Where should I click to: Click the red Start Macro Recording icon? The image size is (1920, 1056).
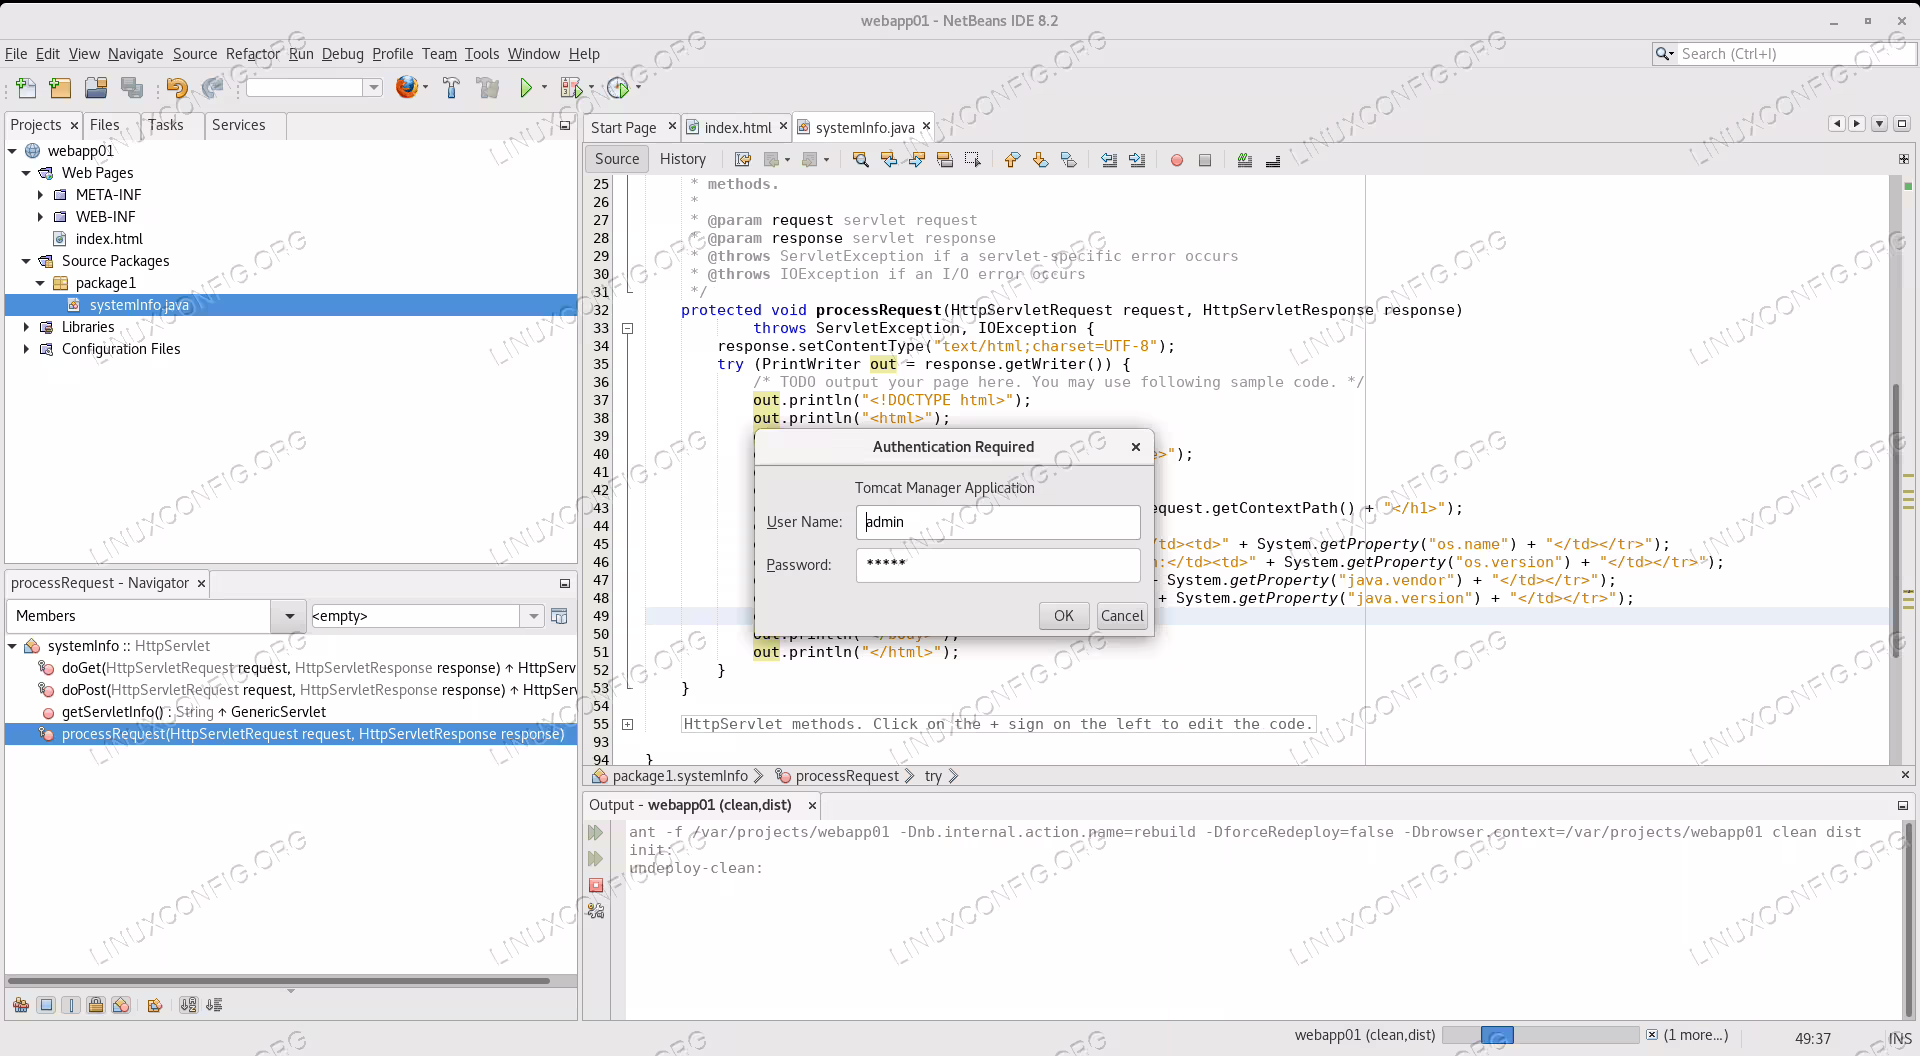tap(1177, 160)
